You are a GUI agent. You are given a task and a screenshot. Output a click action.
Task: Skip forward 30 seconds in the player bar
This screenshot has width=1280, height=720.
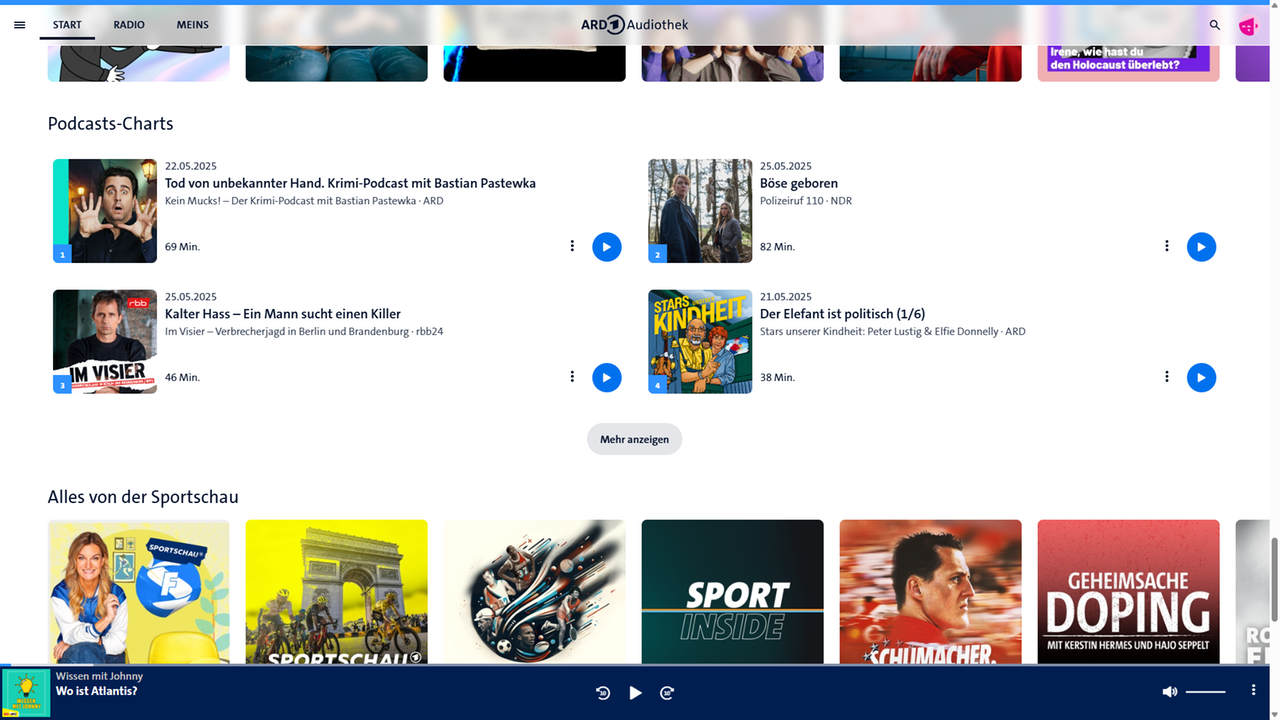667,692
